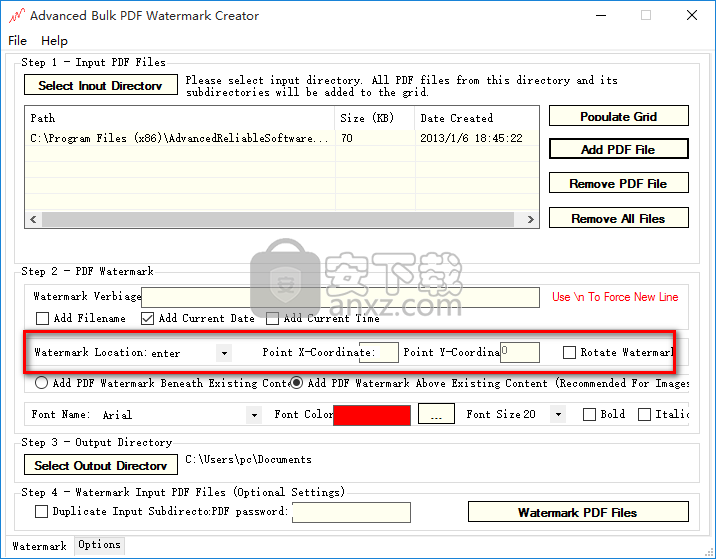Screen dimensions: 716x559
Task: Enable the Rotate Watermark checkbox
Action: coord(569,353)
